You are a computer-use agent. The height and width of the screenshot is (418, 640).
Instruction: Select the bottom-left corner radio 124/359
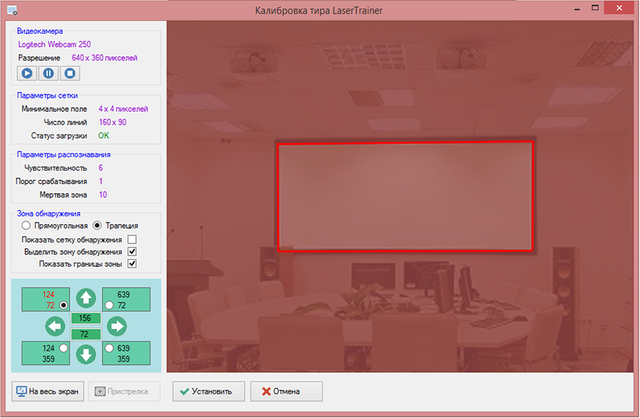63,348
